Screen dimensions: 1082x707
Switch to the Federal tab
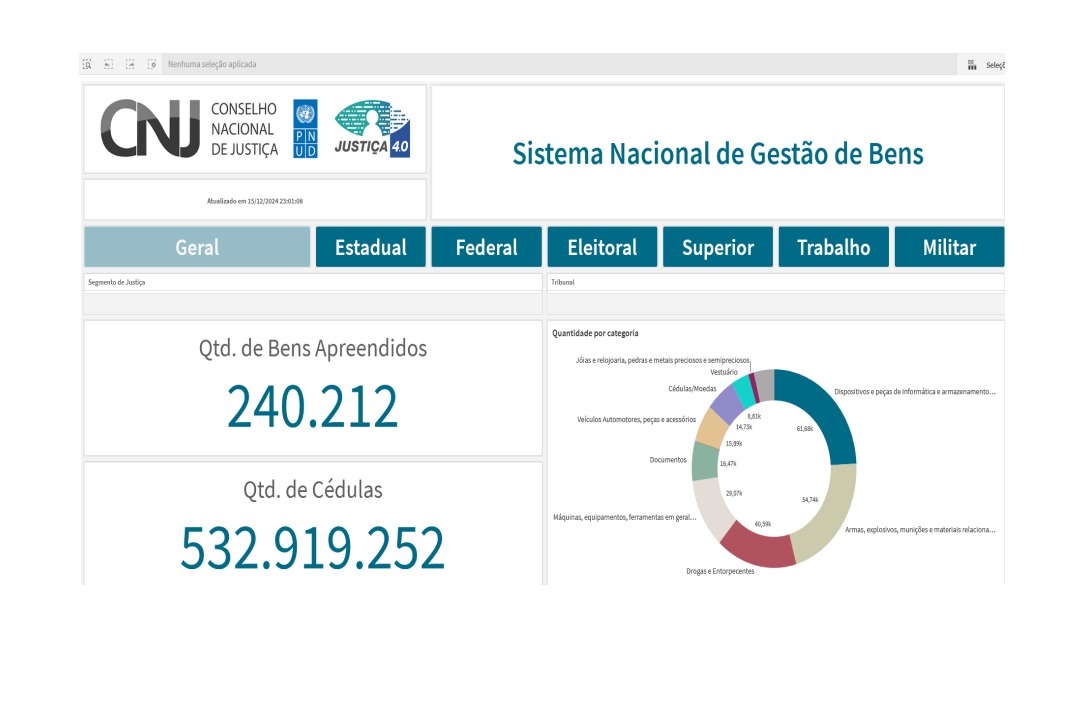tap(486, 247)
